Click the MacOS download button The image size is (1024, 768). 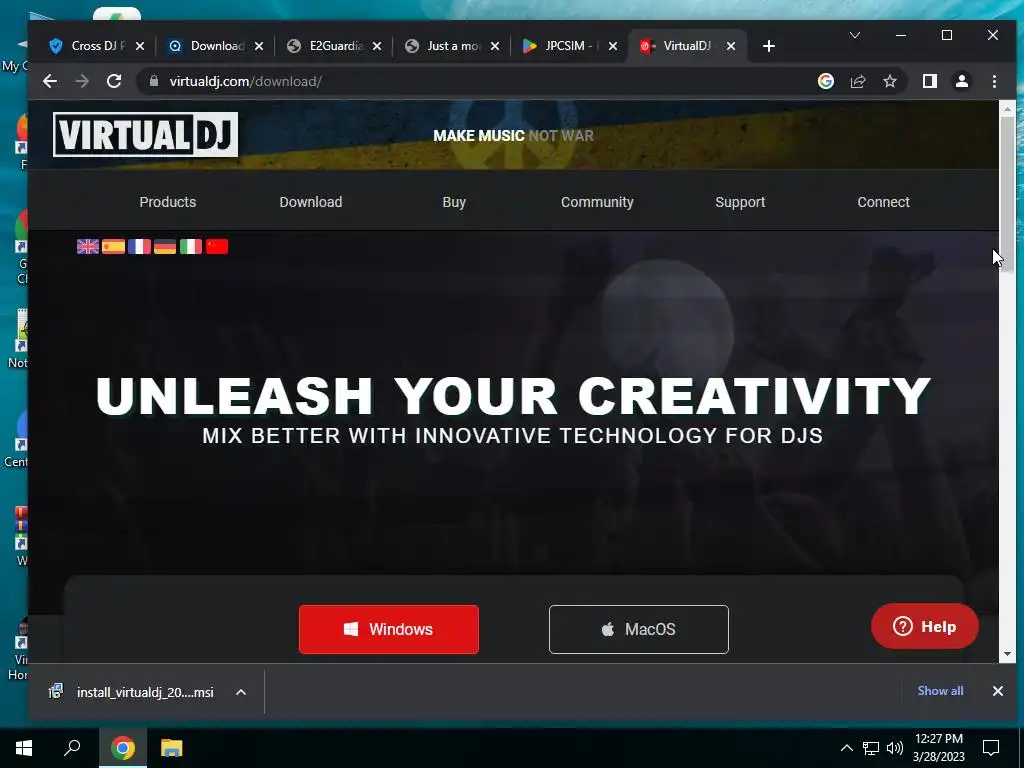[x=639, y=629]
